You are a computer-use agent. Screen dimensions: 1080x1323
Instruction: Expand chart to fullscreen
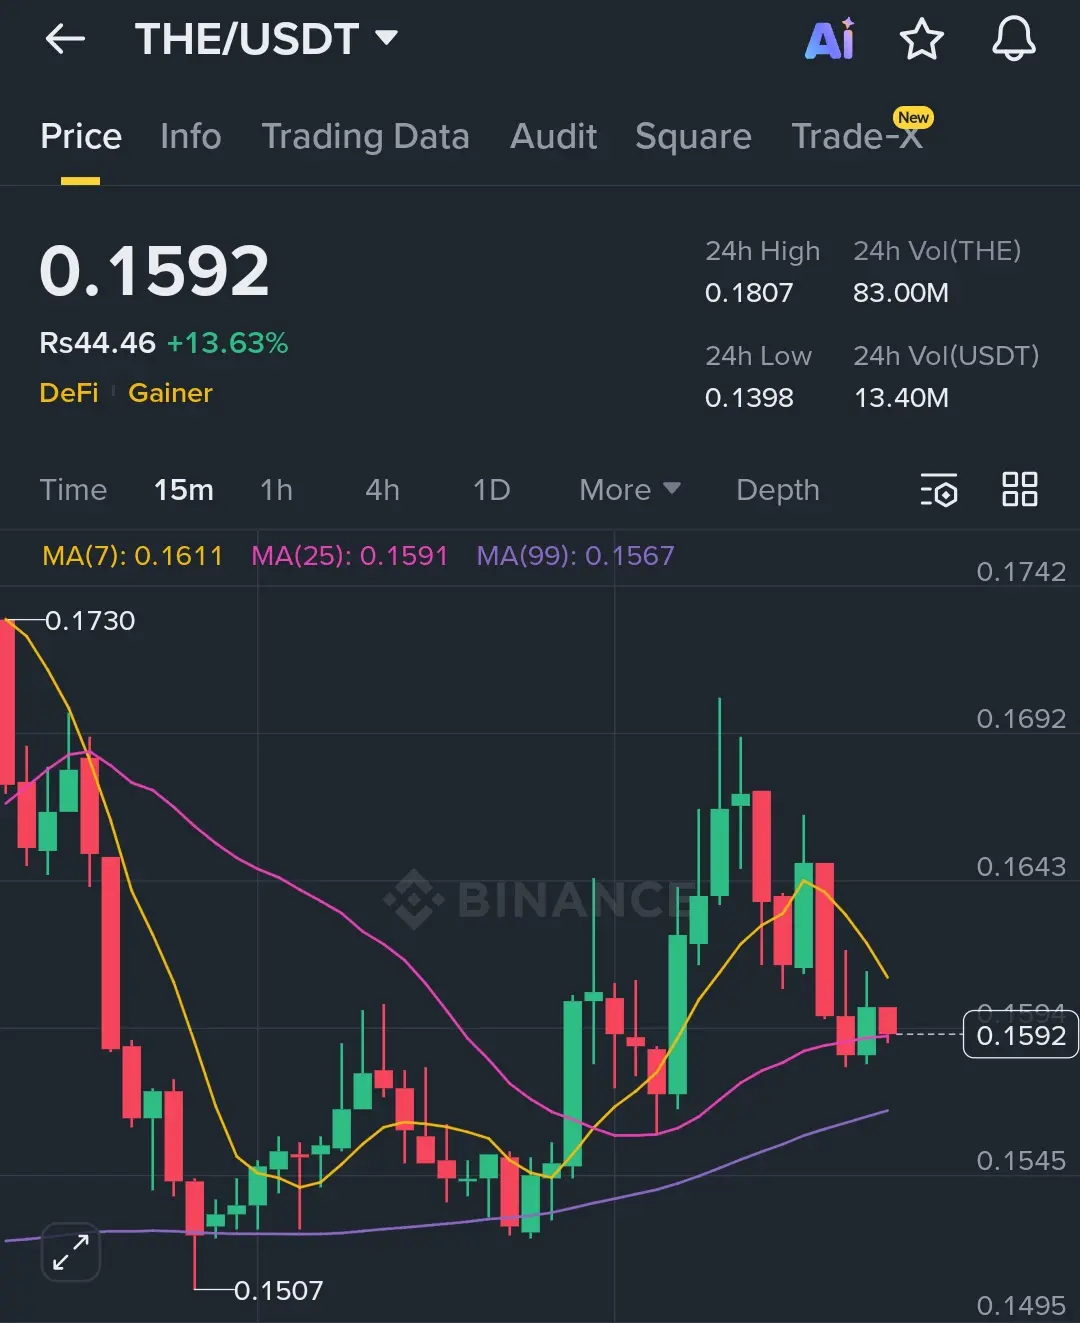(x=70, y=1252)
